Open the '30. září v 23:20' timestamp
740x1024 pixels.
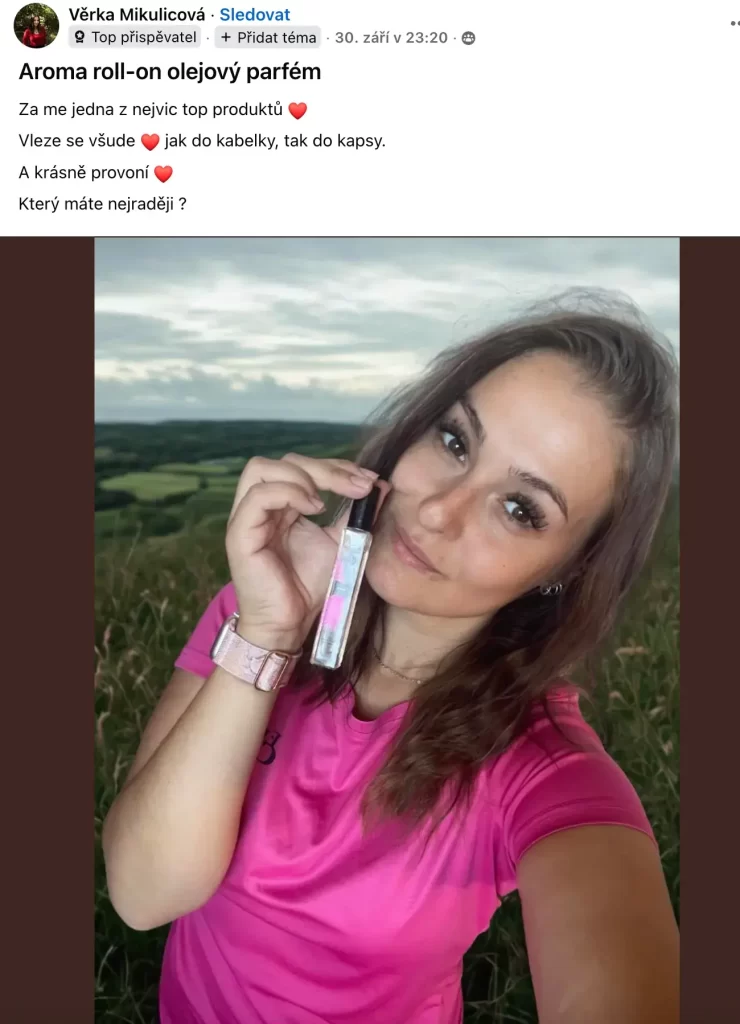pyautogui.click(x=391, y=38)
